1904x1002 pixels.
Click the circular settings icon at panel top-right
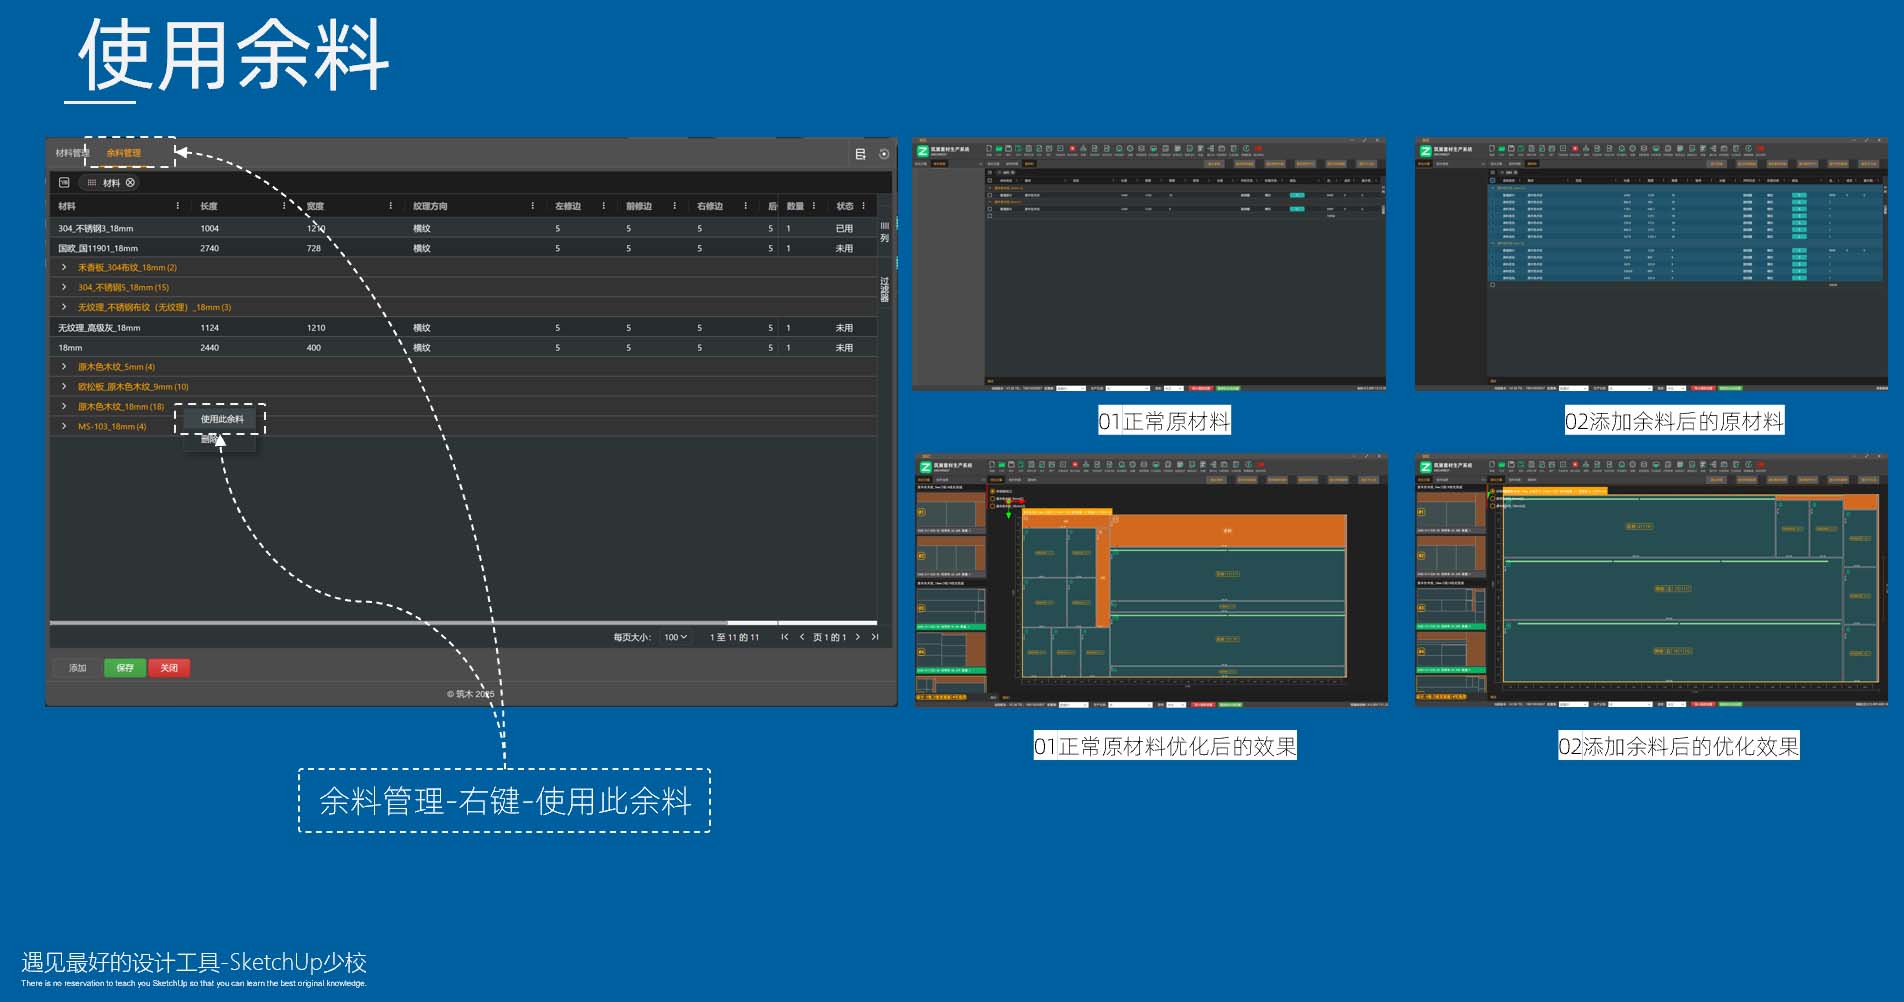[x=884, y=154]
